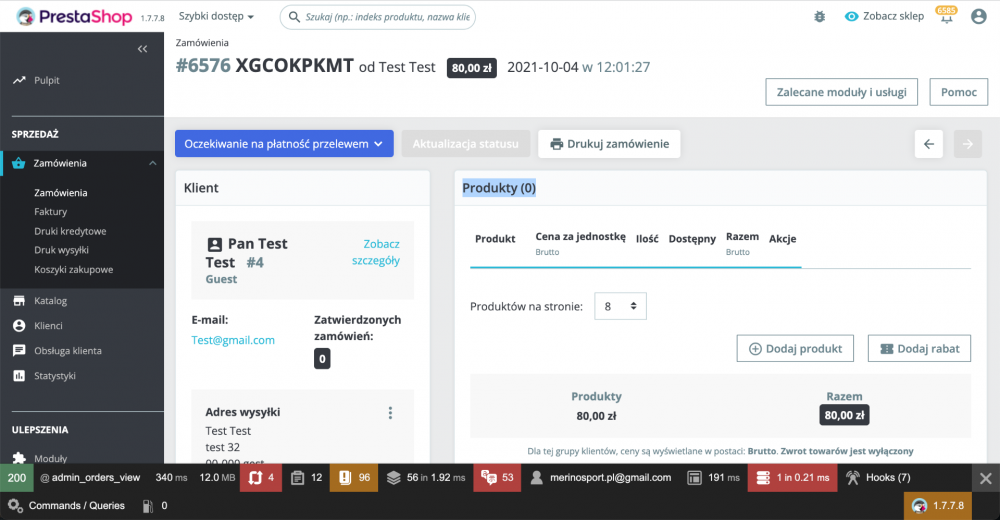Open profiler warnings panel showing 96

coord(354,477)
